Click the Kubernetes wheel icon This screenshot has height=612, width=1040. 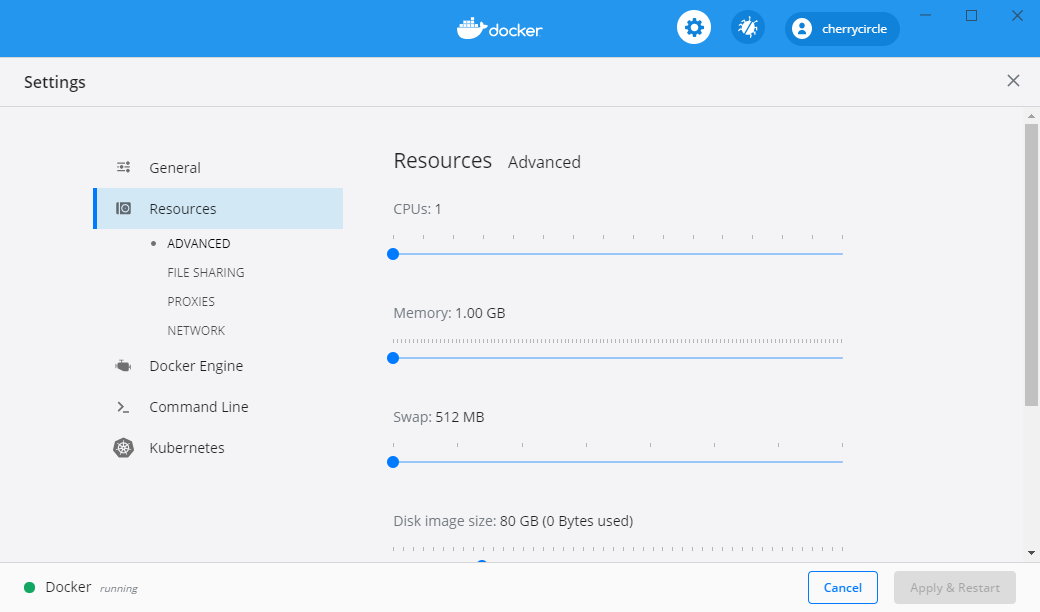(x=123, y=448)
